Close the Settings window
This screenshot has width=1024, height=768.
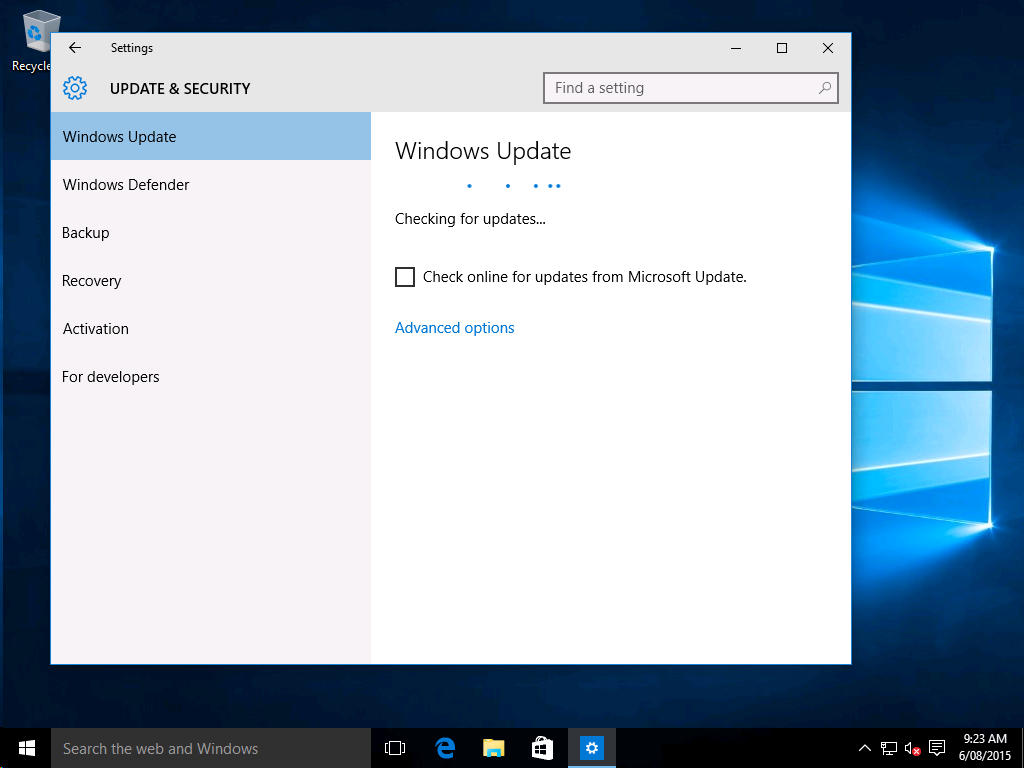pyautogui.click(x=827, y=48)
